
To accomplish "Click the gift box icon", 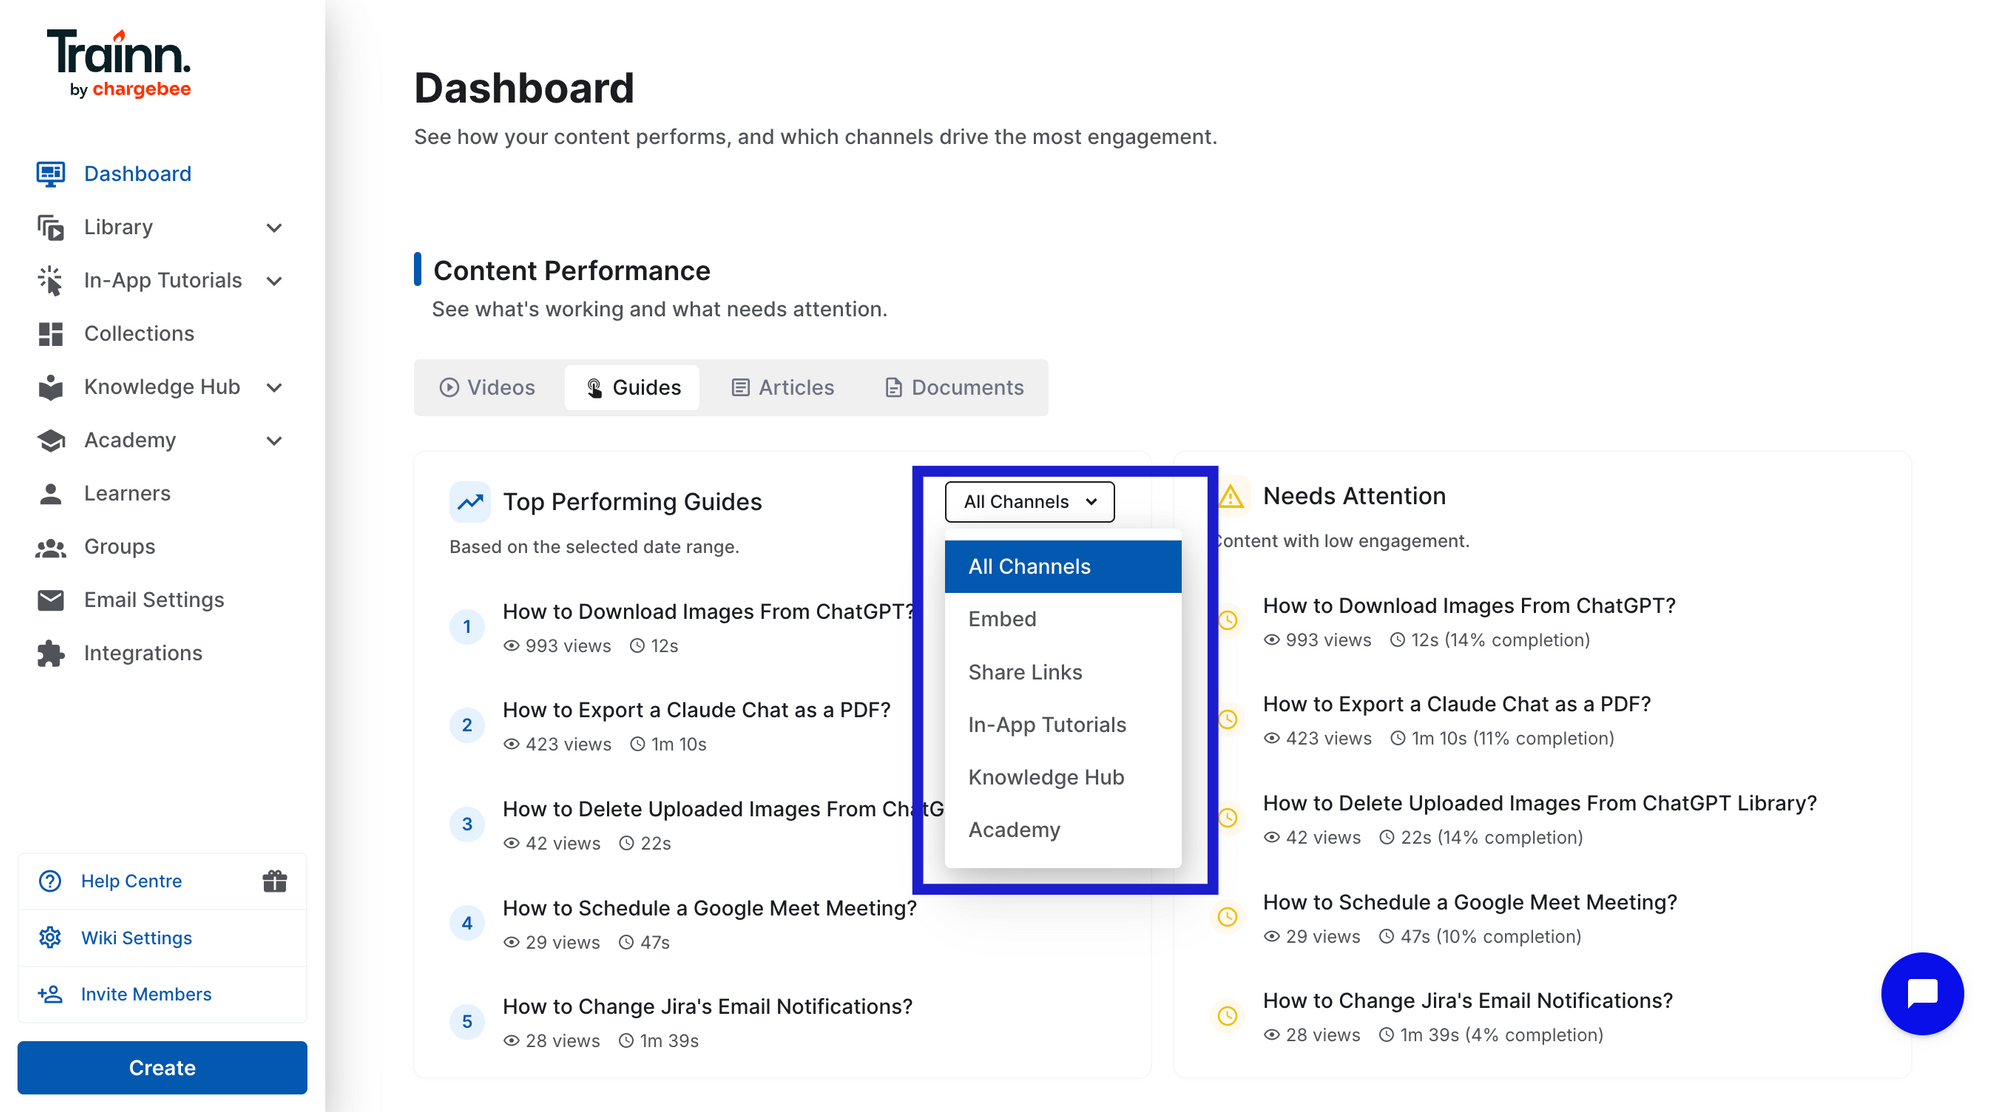I will [275, 881].
